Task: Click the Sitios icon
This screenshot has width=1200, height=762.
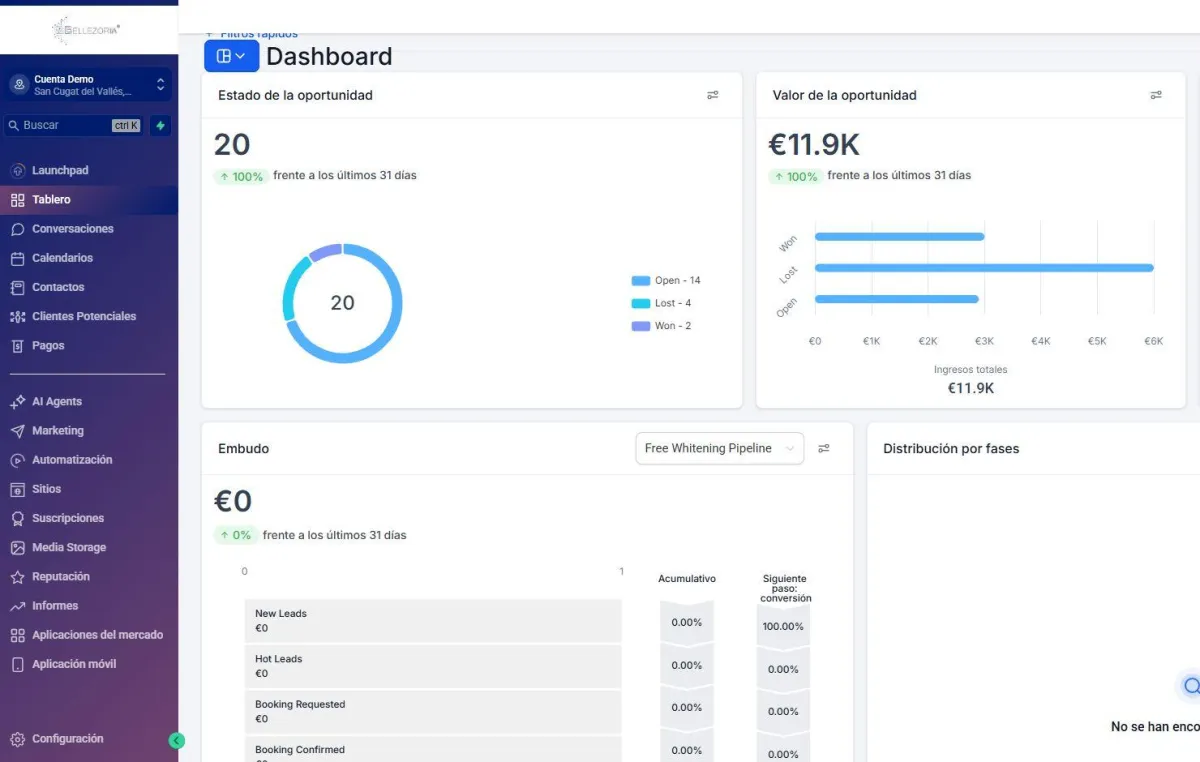Action: [x=17, y=489]
